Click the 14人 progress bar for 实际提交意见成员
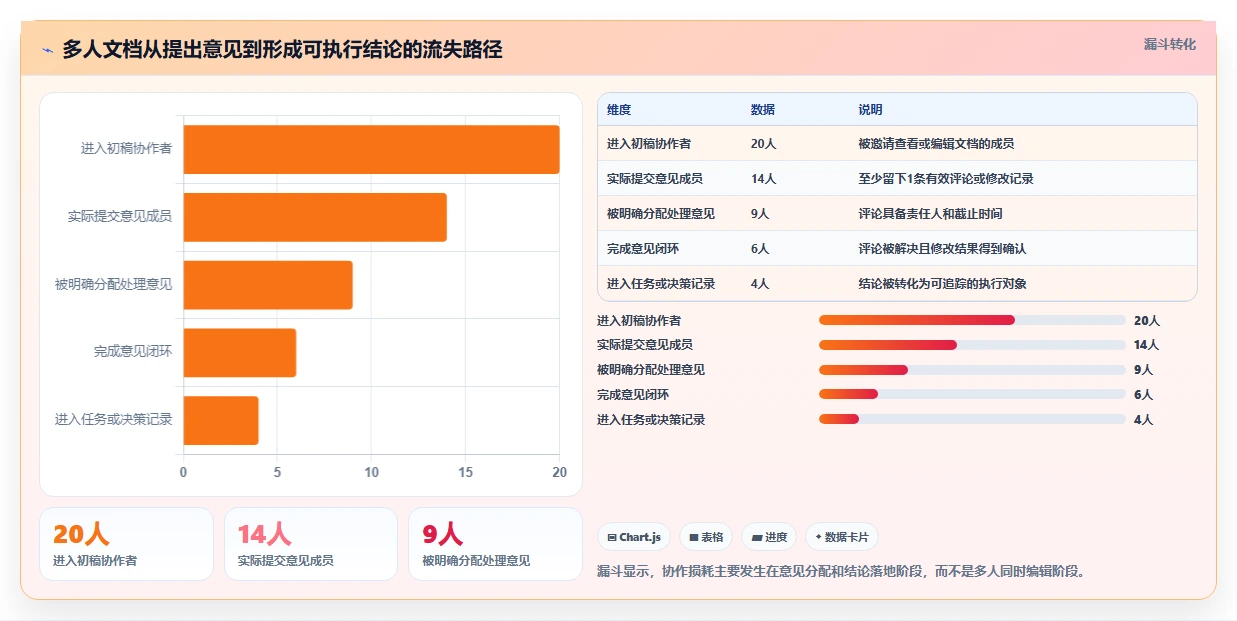 (972, 345)
